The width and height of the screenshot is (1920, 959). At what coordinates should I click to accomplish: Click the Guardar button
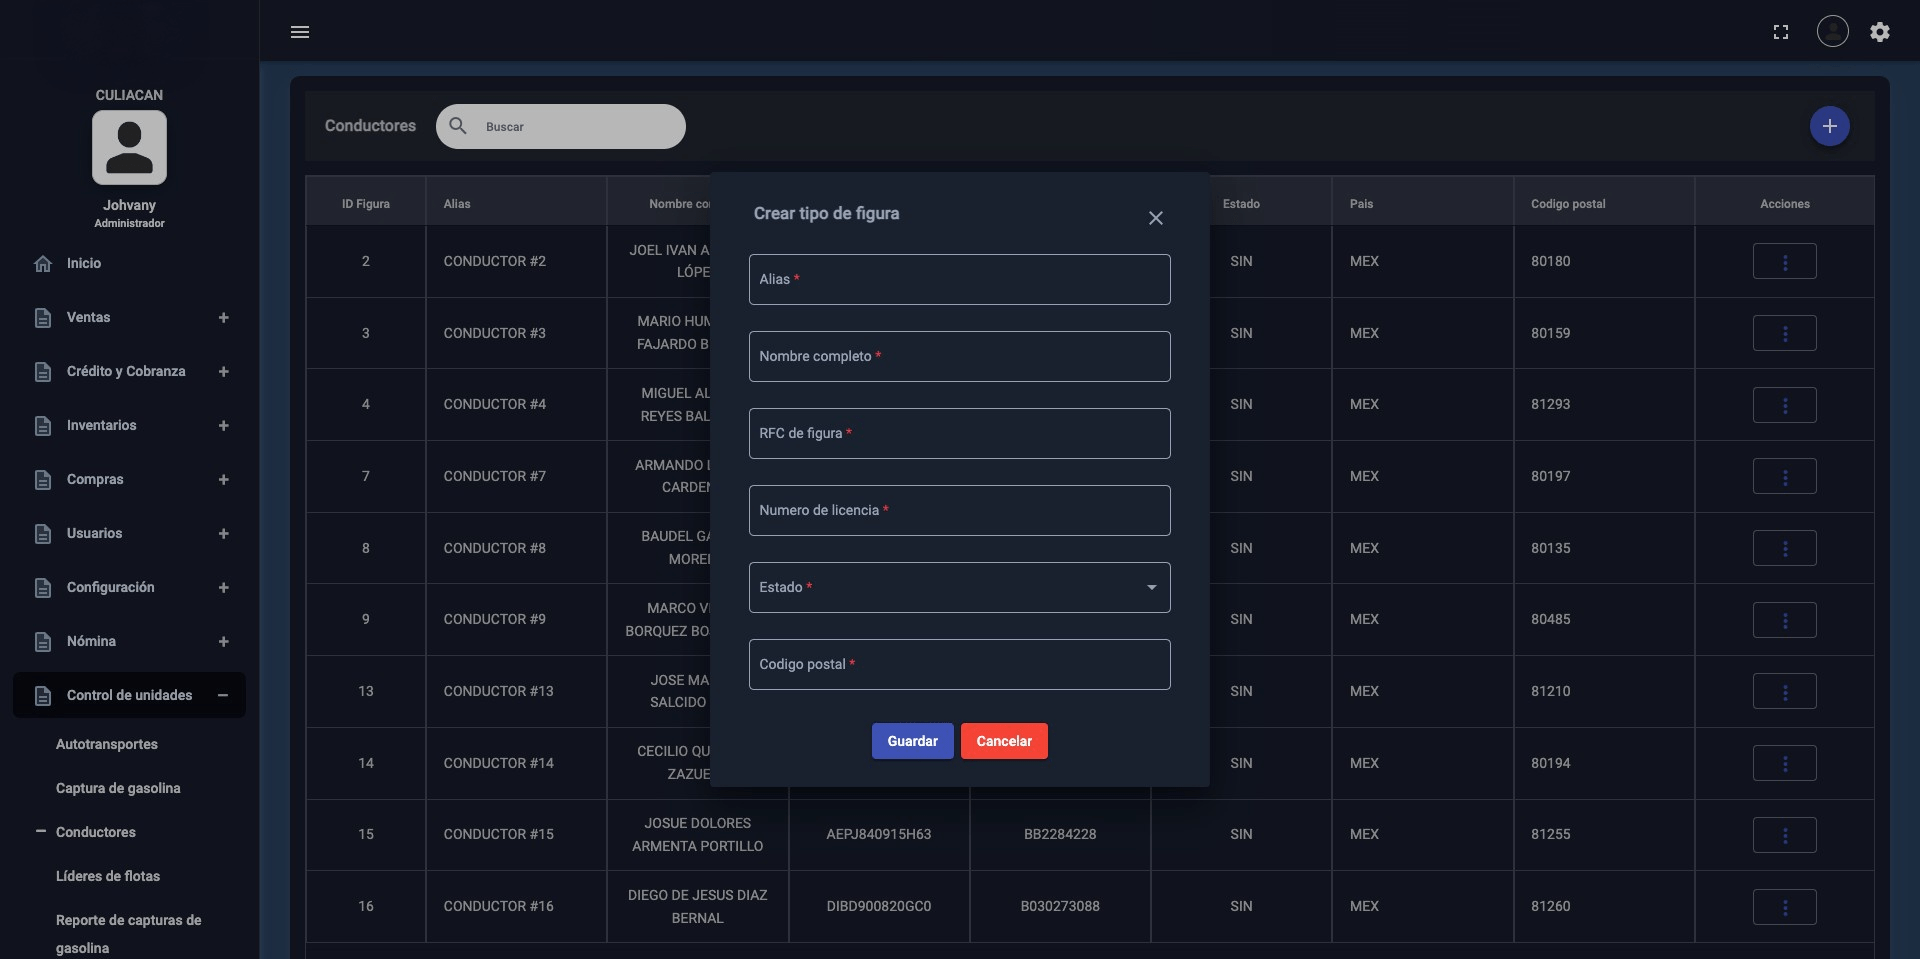[912, 741]
